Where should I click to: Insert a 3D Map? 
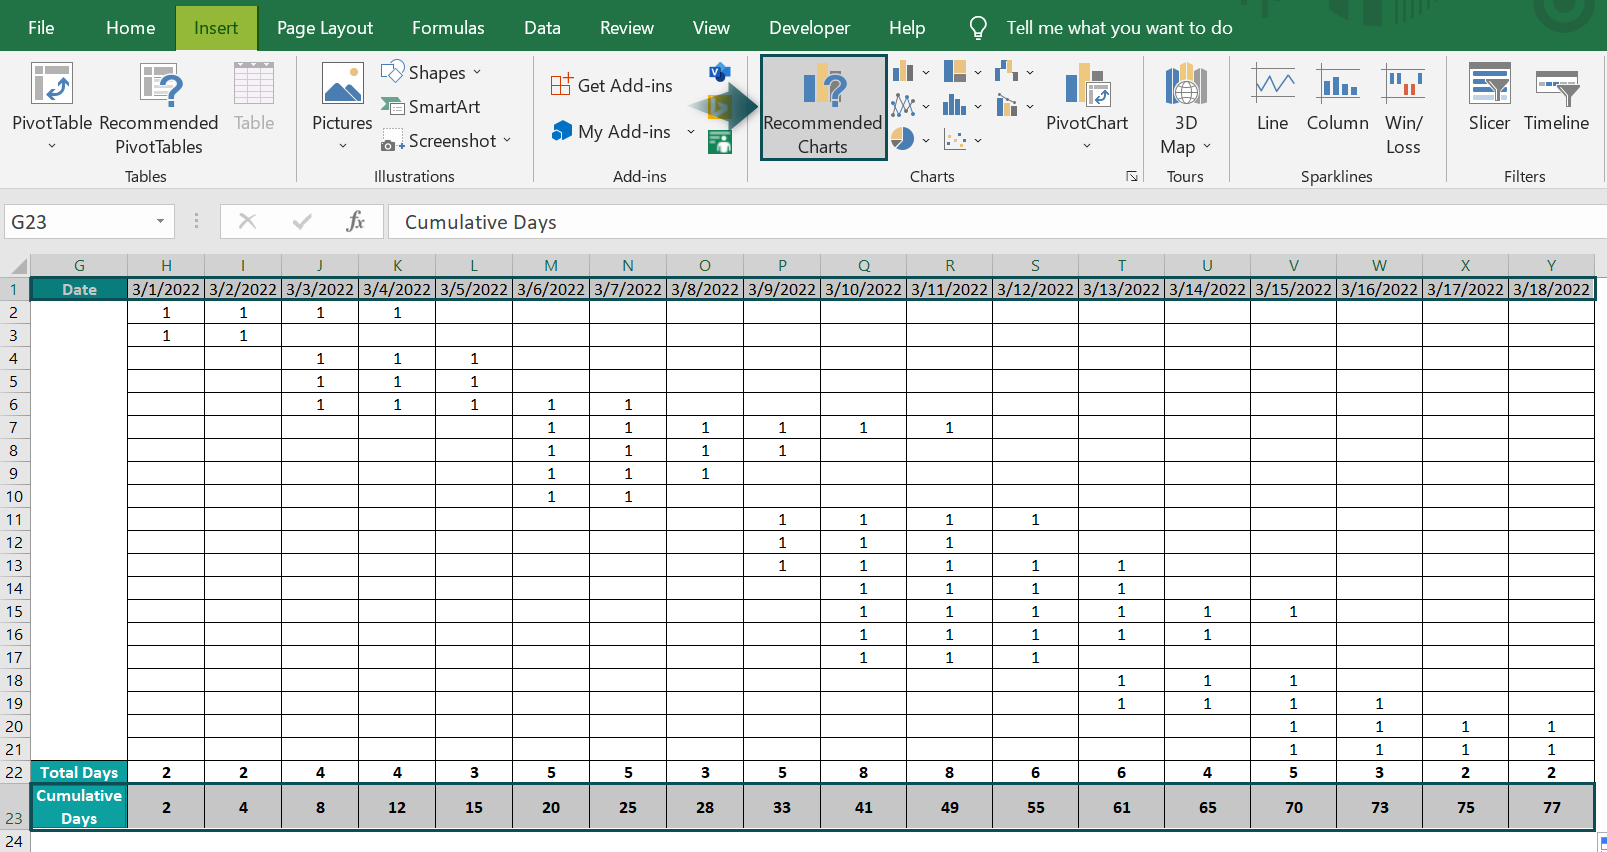1186,107
